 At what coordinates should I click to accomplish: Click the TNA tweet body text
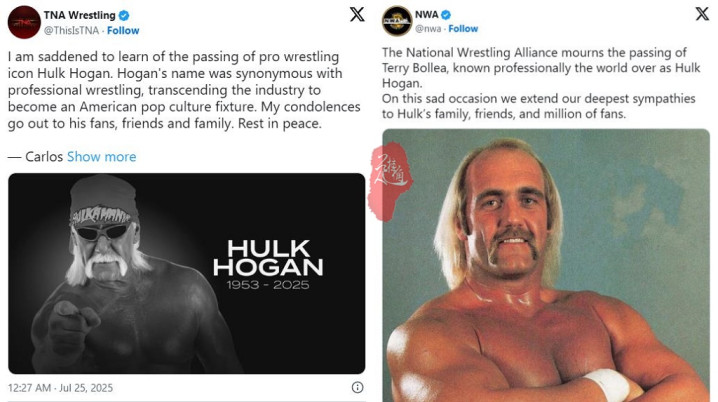pos(184,90)
